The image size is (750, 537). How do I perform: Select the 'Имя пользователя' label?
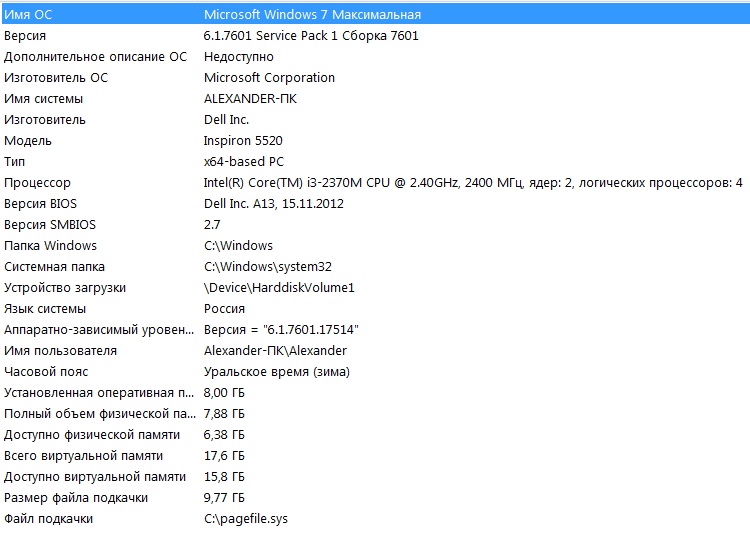[60, 351]
